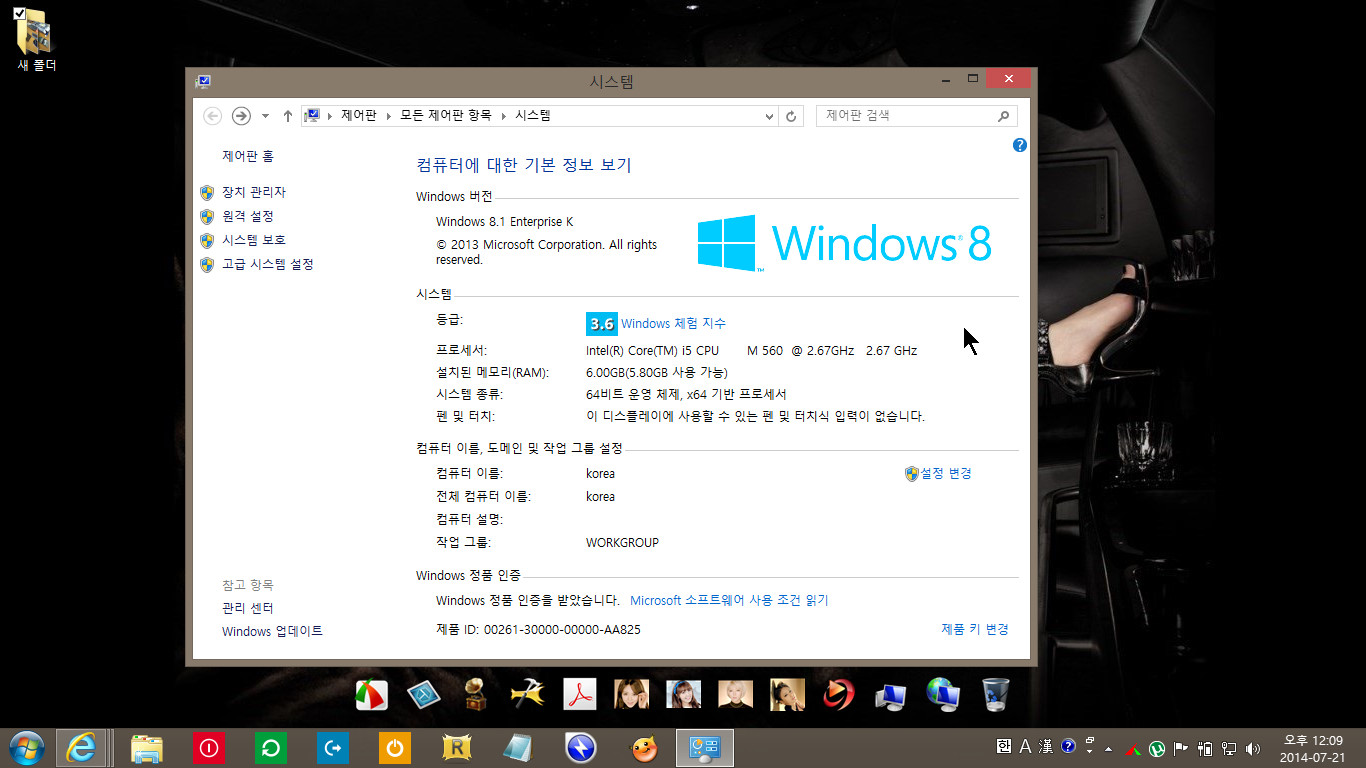This screenshot has height=768, width=1366.
Task: Open 원격 설정 link
Action: tap(247, 216)
